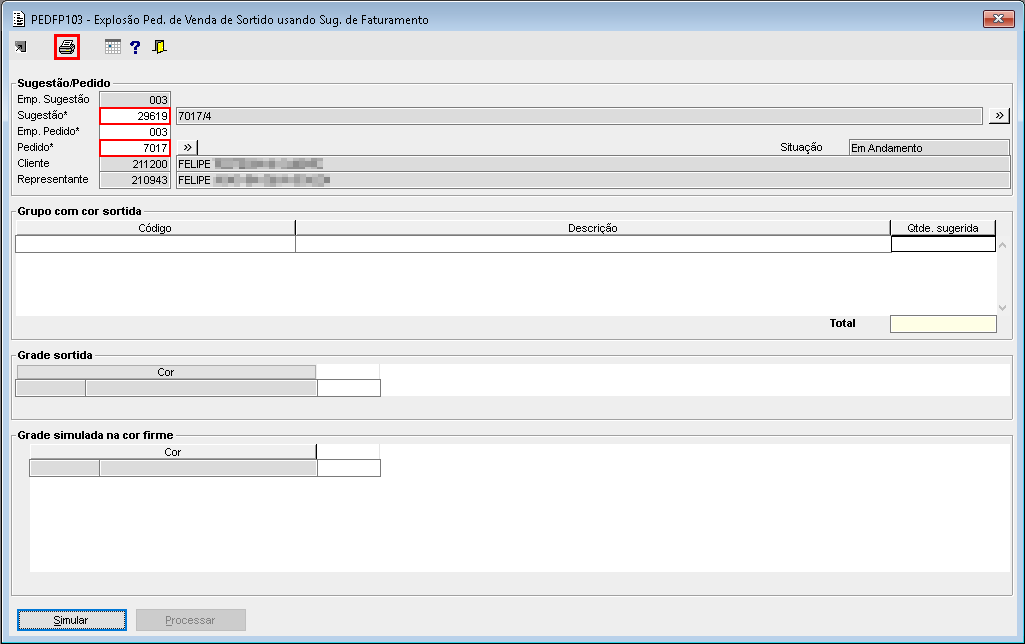
Task: Click the Pedido number input field
Action: 135,148
